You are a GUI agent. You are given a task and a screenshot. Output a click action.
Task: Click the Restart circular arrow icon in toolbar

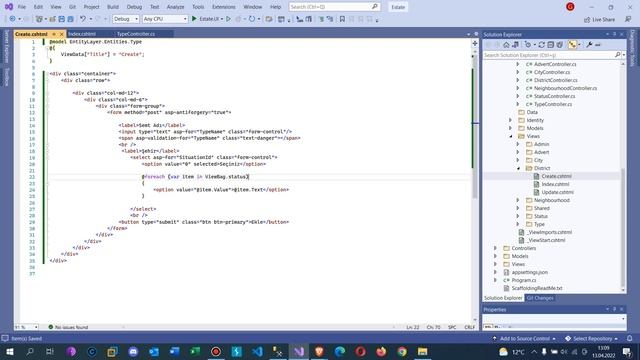click(x=252, y=19)
